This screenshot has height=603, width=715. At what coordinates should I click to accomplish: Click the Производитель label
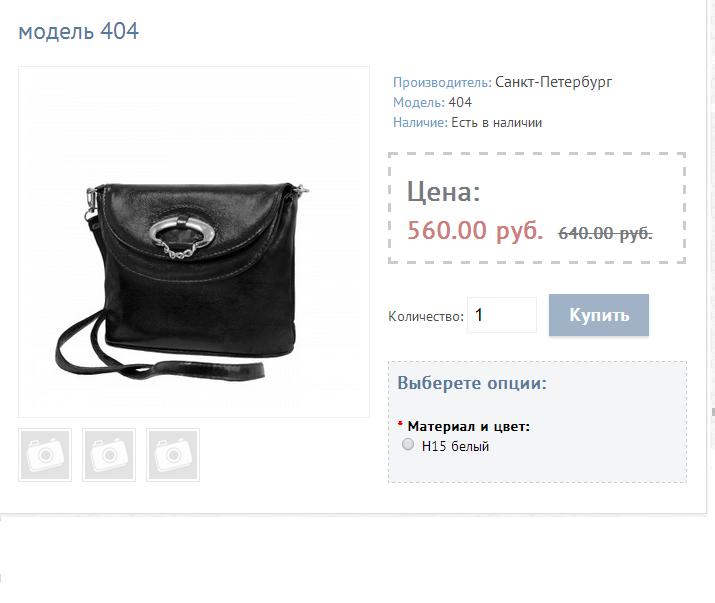442,83
